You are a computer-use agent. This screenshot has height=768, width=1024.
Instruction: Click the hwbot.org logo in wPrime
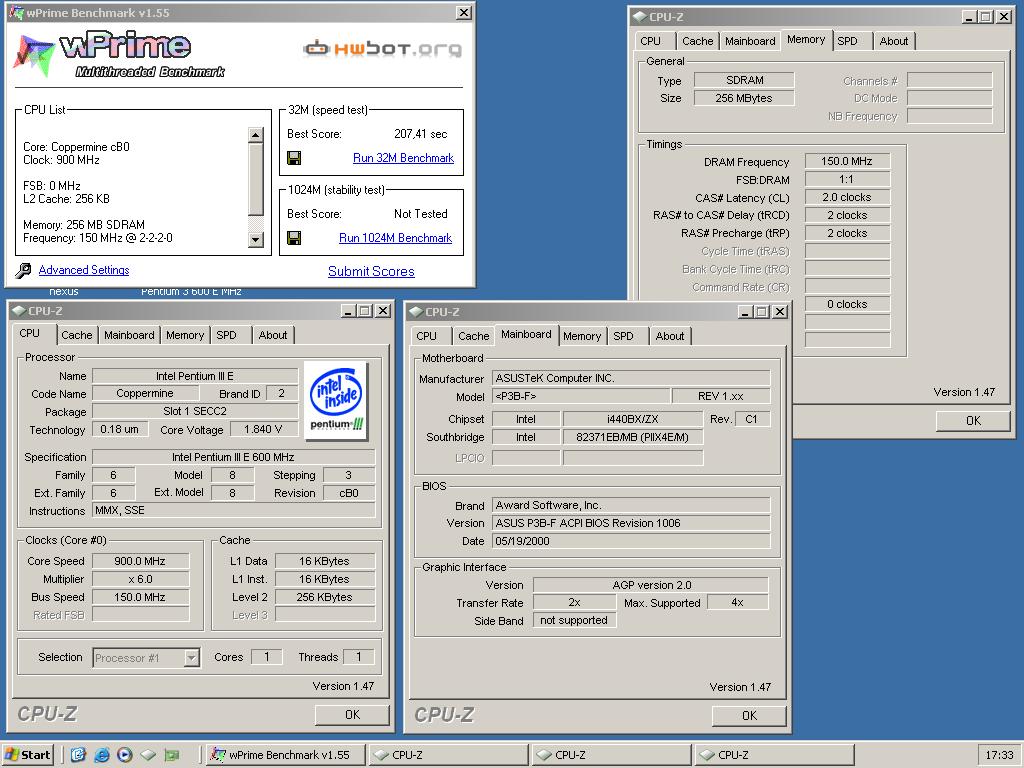click(x=383, y=48)
